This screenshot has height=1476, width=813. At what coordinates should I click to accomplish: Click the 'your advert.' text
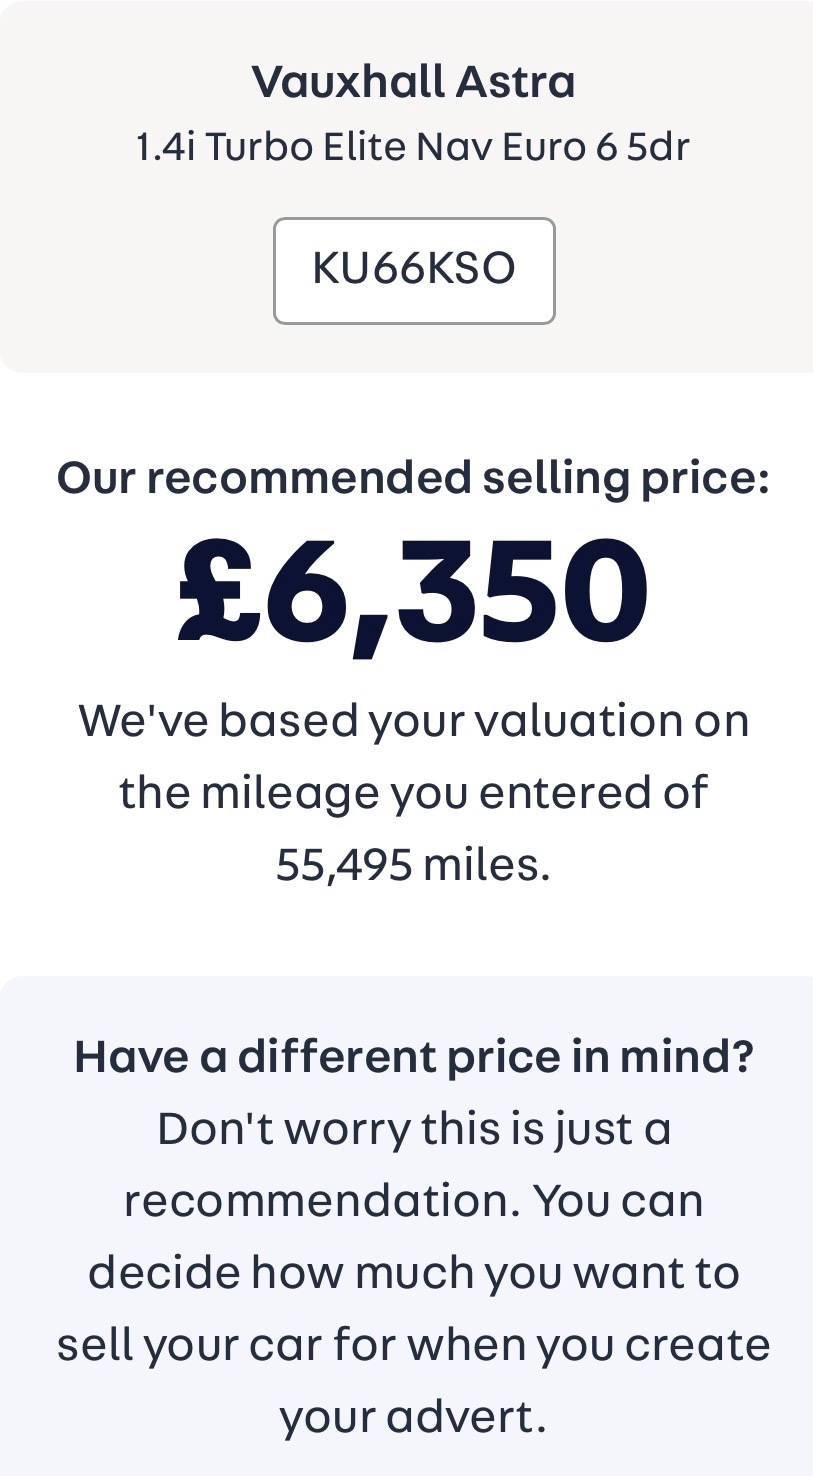[413, 1417]
